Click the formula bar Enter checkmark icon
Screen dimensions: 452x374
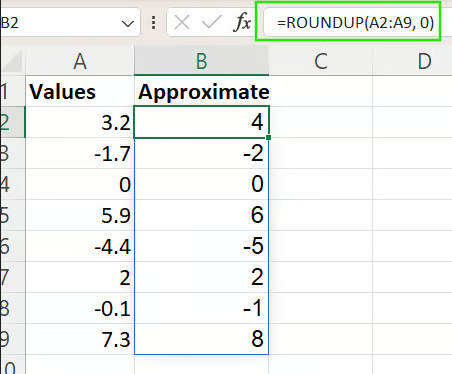pyautogui.click(x=212, y=23)
